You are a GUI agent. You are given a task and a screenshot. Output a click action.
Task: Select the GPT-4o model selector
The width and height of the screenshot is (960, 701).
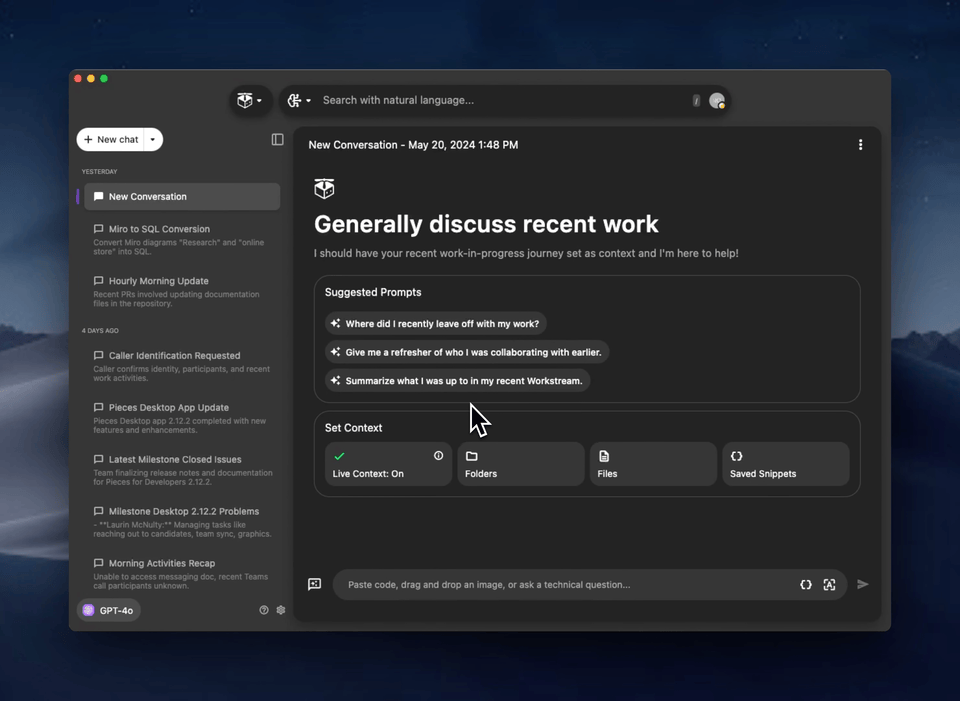tap(108, 610)
